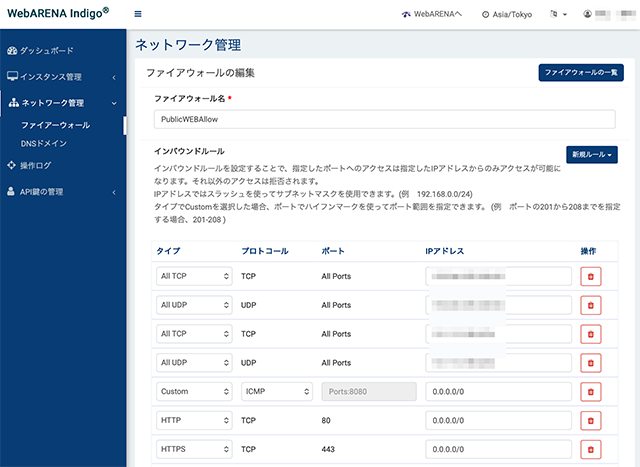Click the IP address field of HTTP rule
This screenshot has height=467, width=640.
coord(497,421)
